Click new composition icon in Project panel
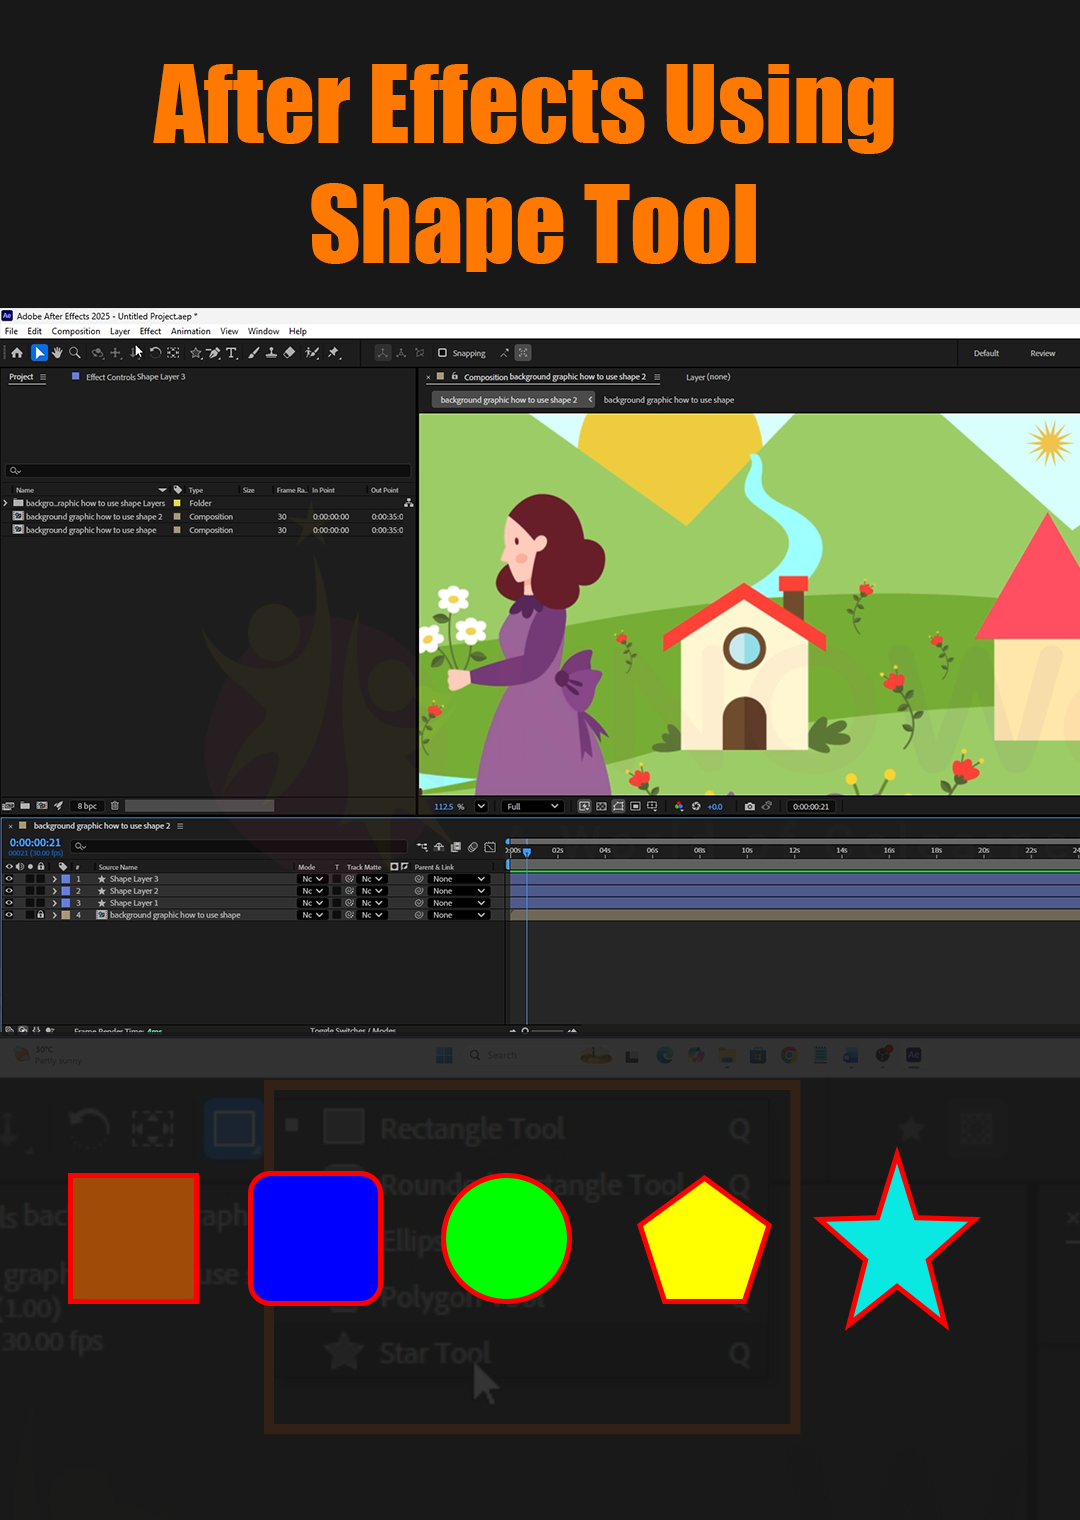The height and width of the screenshot is (1520, 1080). (42, 806)
